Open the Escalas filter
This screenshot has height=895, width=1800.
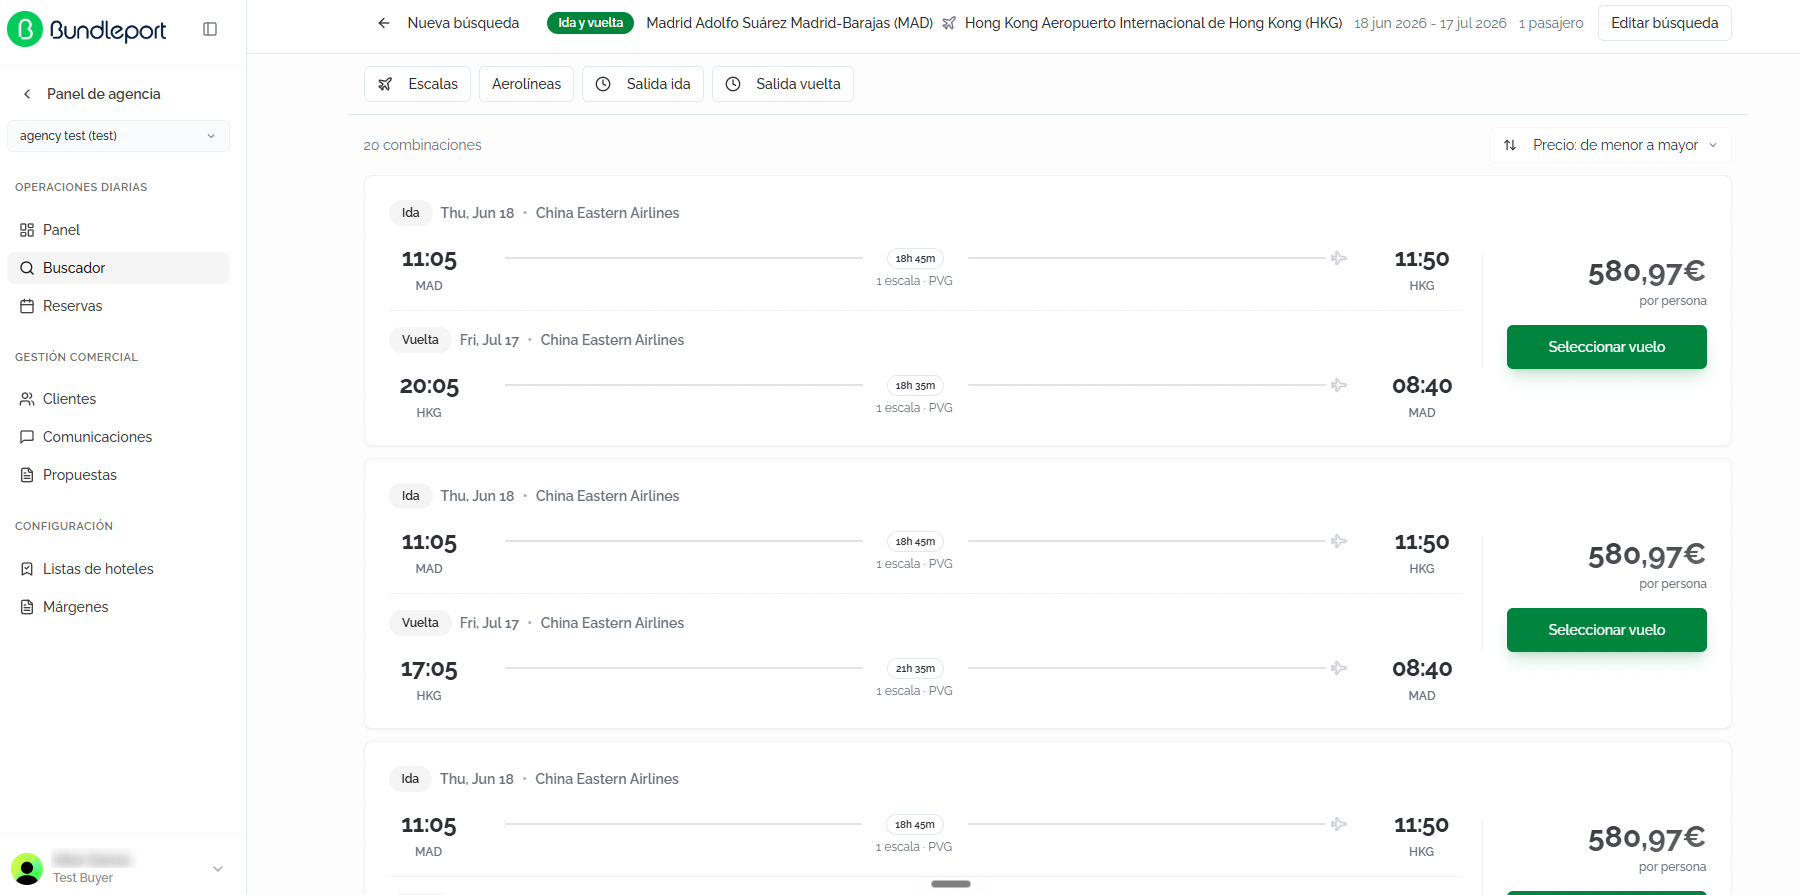coord(418,84)
